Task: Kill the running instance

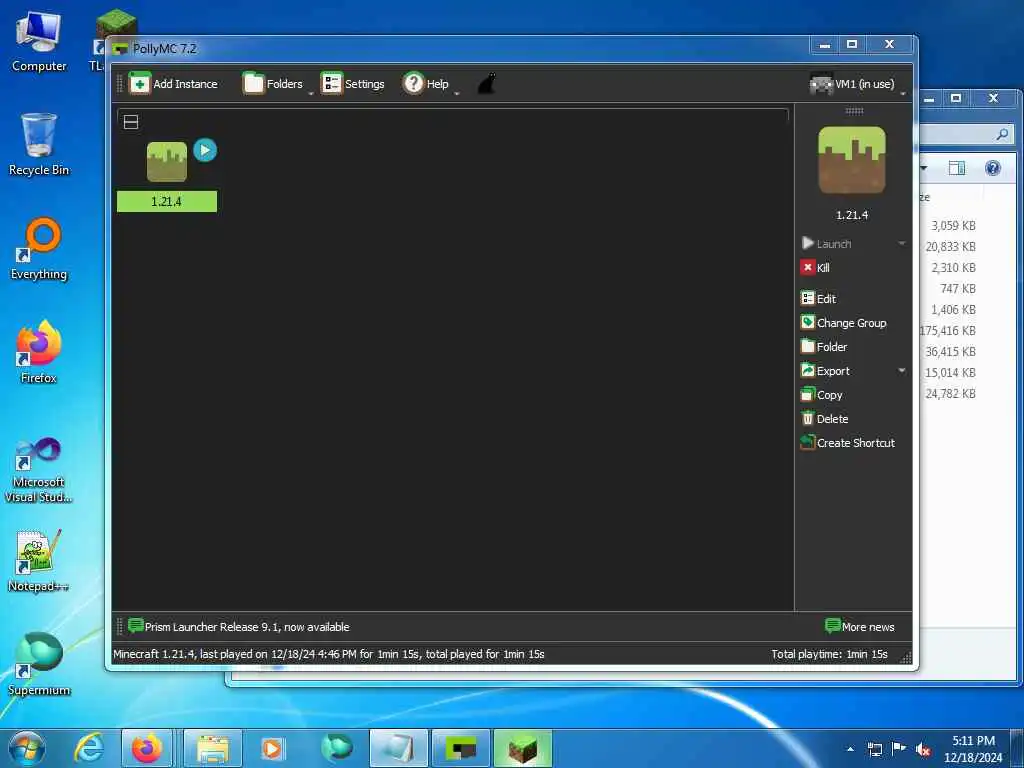Action: click(815, 268)
